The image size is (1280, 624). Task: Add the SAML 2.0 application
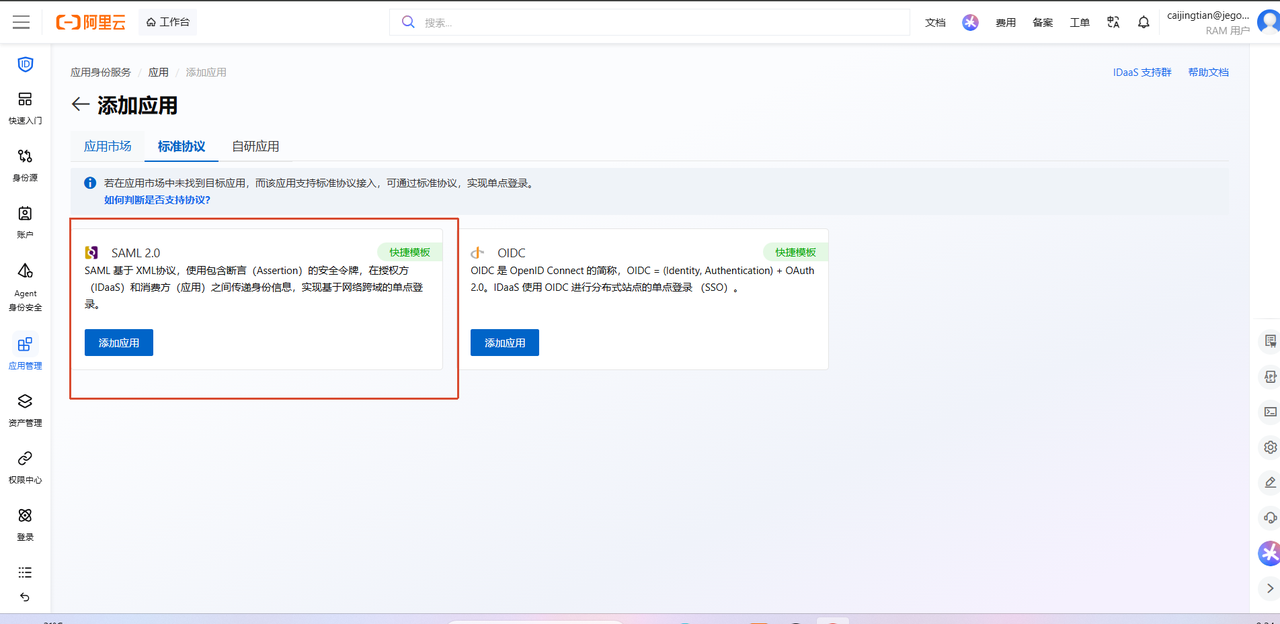tap(119, 342)
